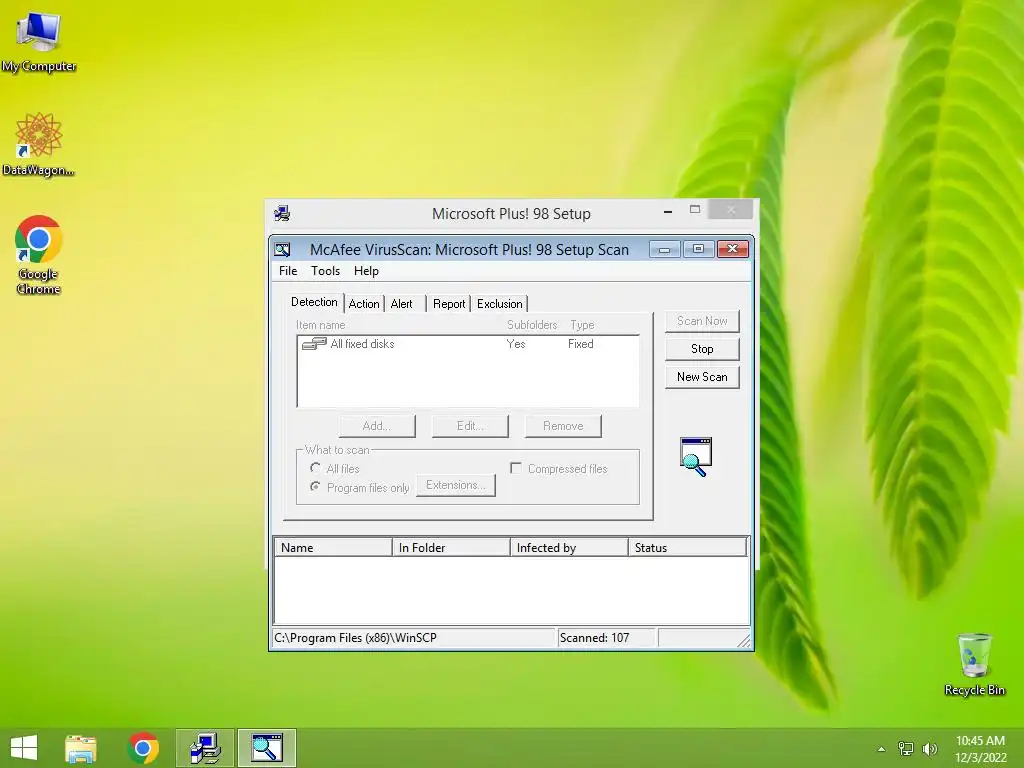Click the Status column header
Image resolution: width=1024 pixels, height=768 pixels.
pos(687,547)
